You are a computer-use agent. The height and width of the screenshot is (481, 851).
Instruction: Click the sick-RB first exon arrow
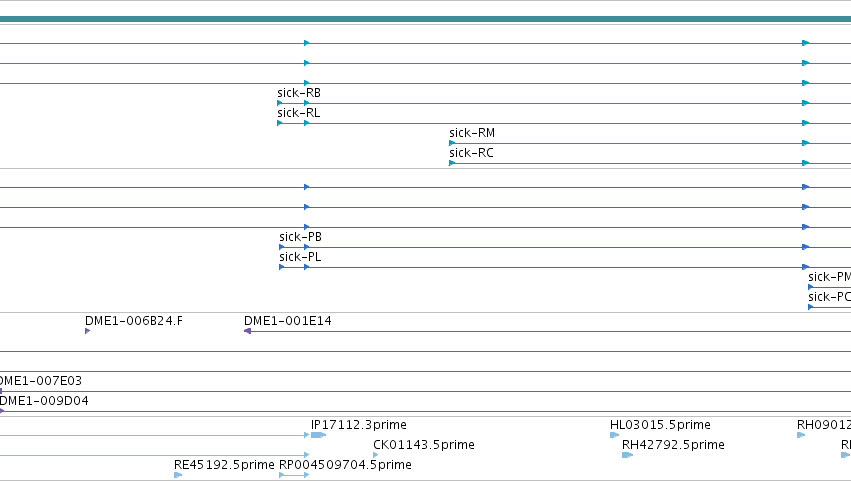click(280, 103)
